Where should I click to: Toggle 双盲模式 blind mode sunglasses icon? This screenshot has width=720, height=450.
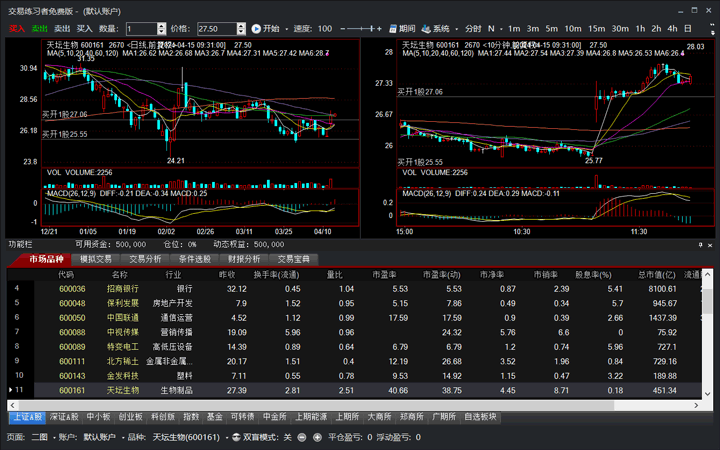click(x=236, y=437)
